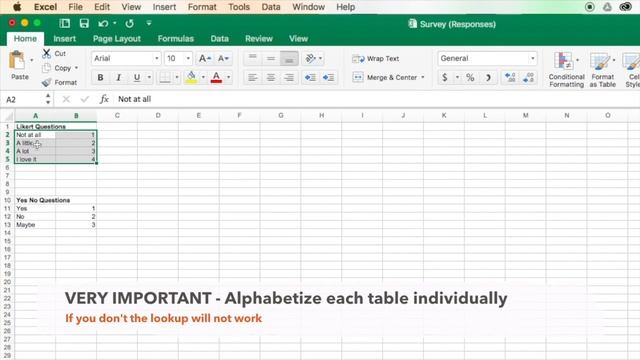Image resolution: width=640 pixels, height=360 pixels.
Task: Apply comma style format
Action: pos(488,78)
